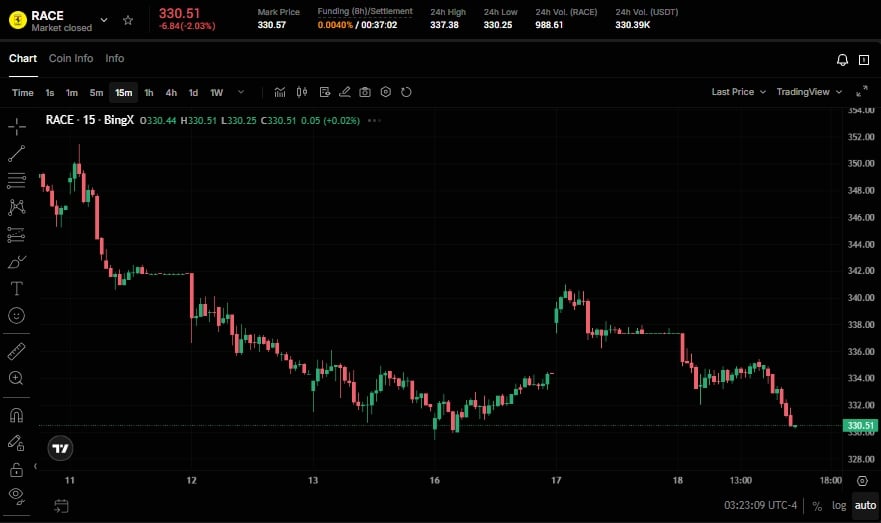The width and height of the screenshot is (881, 523).
Task: Click the price alert bell icon
Action: pyautogui.click(x=842, y=60)
